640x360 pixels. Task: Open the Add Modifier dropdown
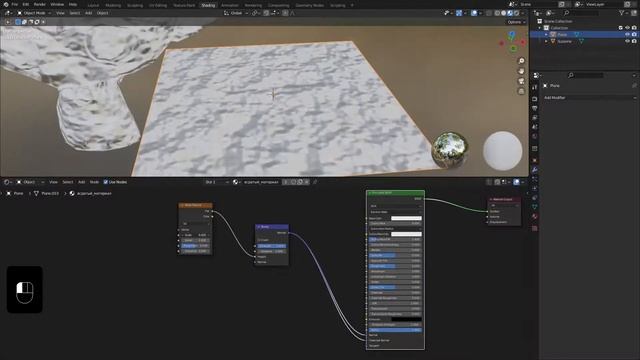tap(589, 98)
